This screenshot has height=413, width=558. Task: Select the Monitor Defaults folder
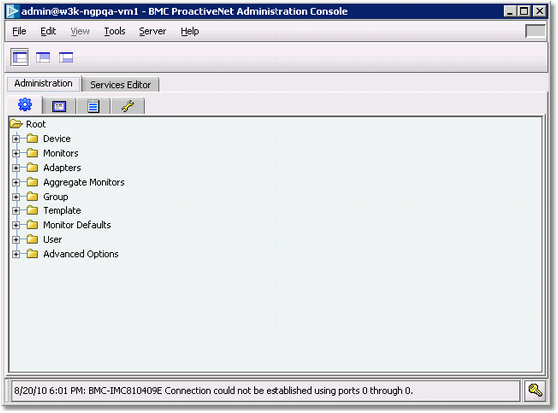[77, 225]
